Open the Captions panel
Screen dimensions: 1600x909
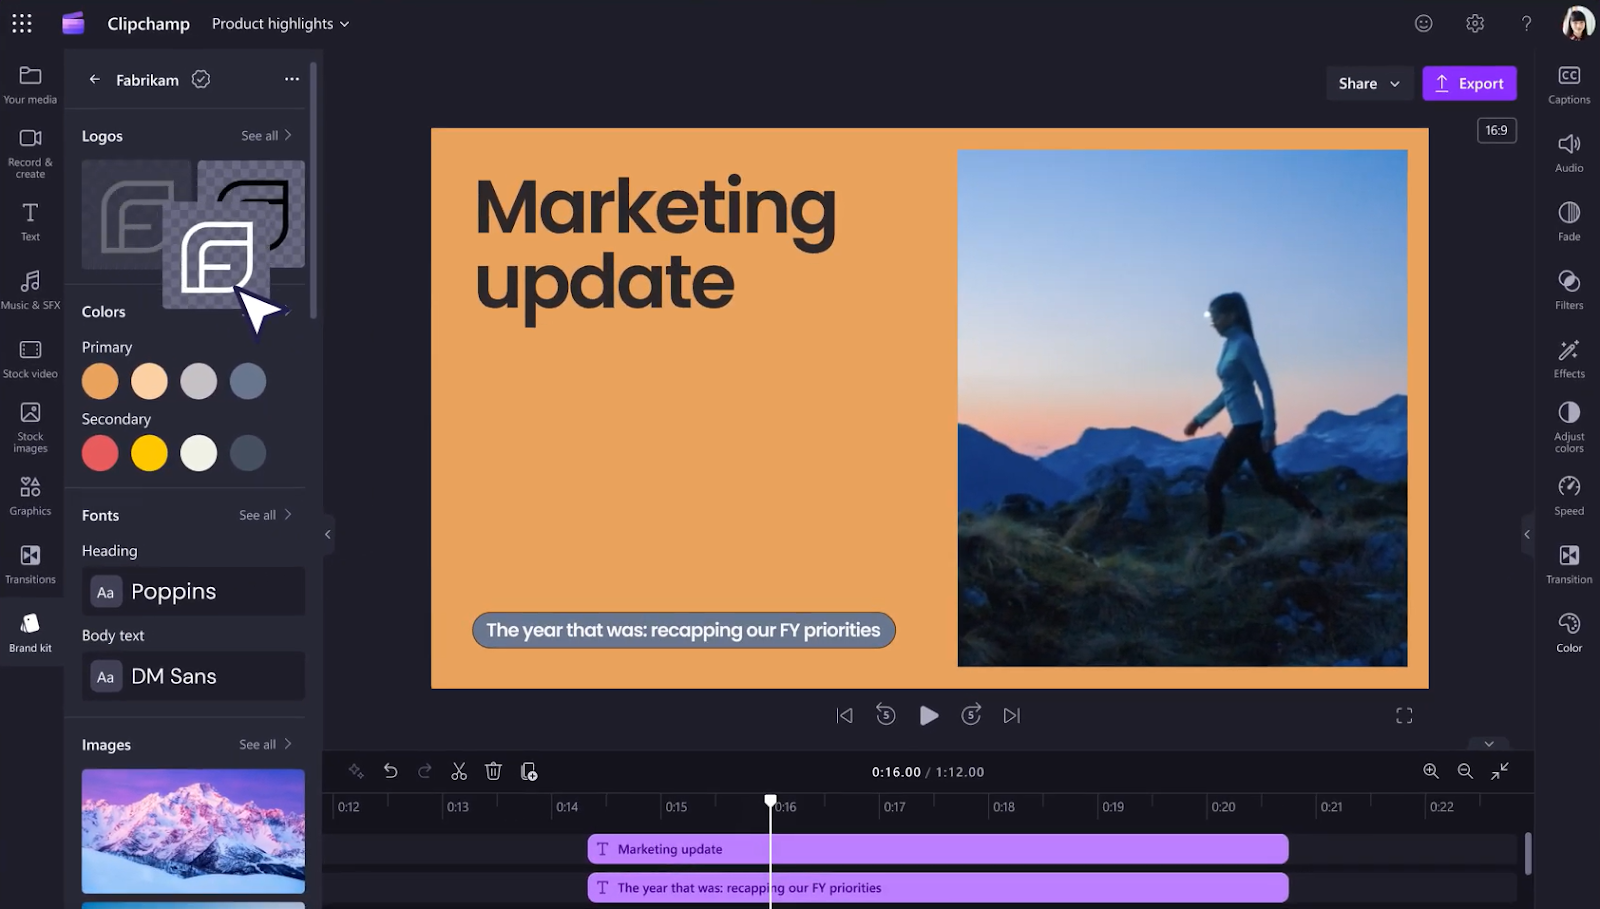coord(1568,84)
